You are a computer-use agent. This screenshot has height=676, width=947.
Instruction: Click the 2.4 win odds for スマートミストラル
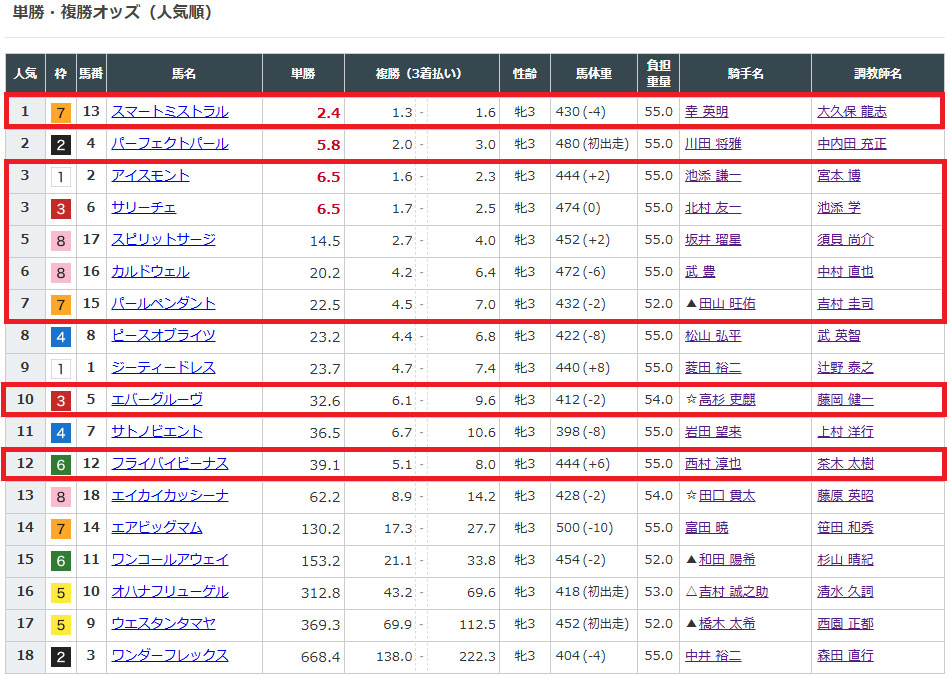tap(328, 113)
